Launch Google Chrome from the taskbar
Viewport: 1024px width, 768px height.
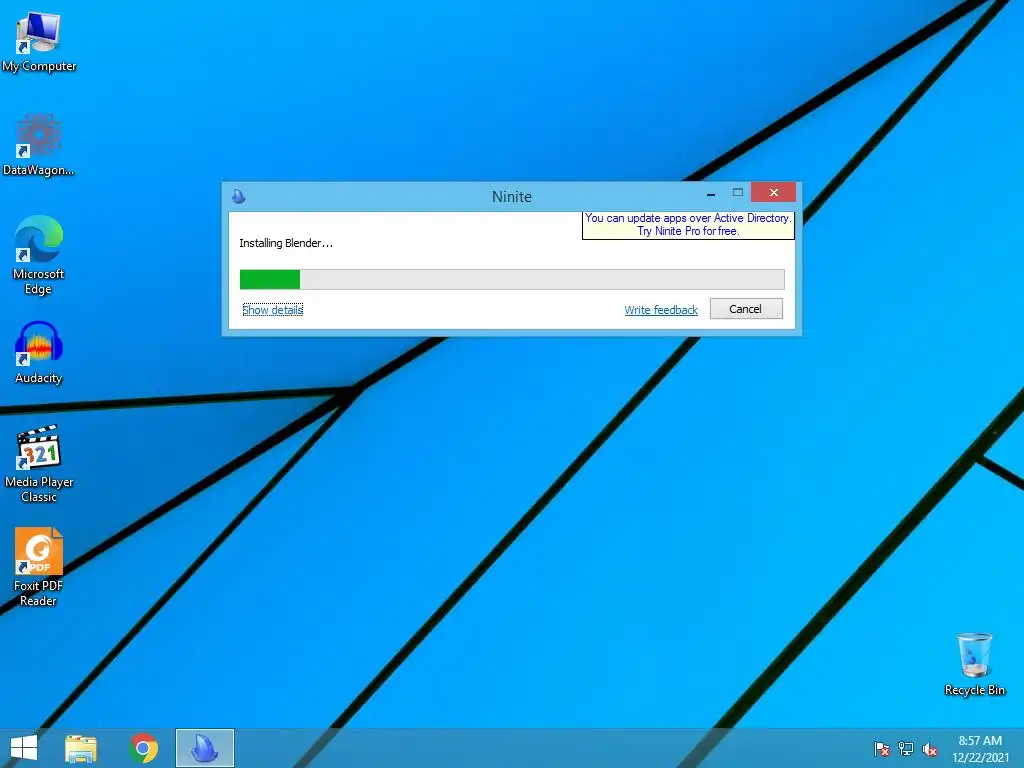pos(143,748)
